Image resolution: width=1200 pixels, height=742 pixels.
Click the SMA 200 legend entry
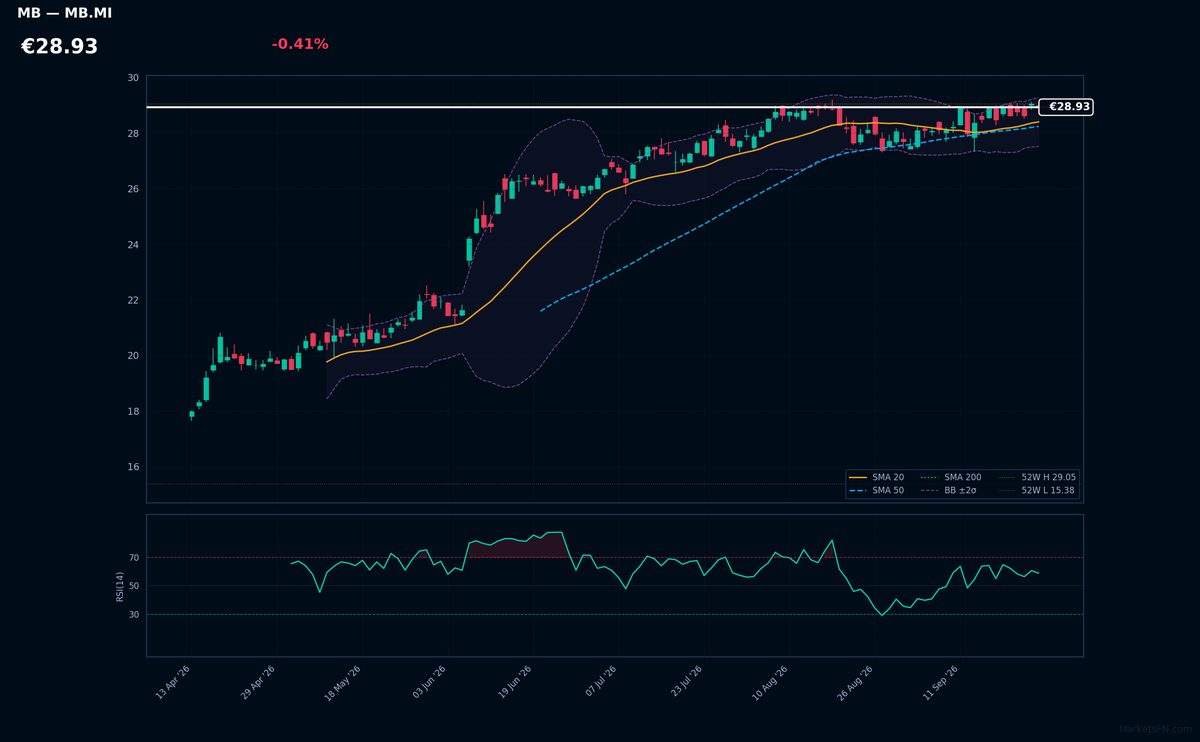(951, 478)
